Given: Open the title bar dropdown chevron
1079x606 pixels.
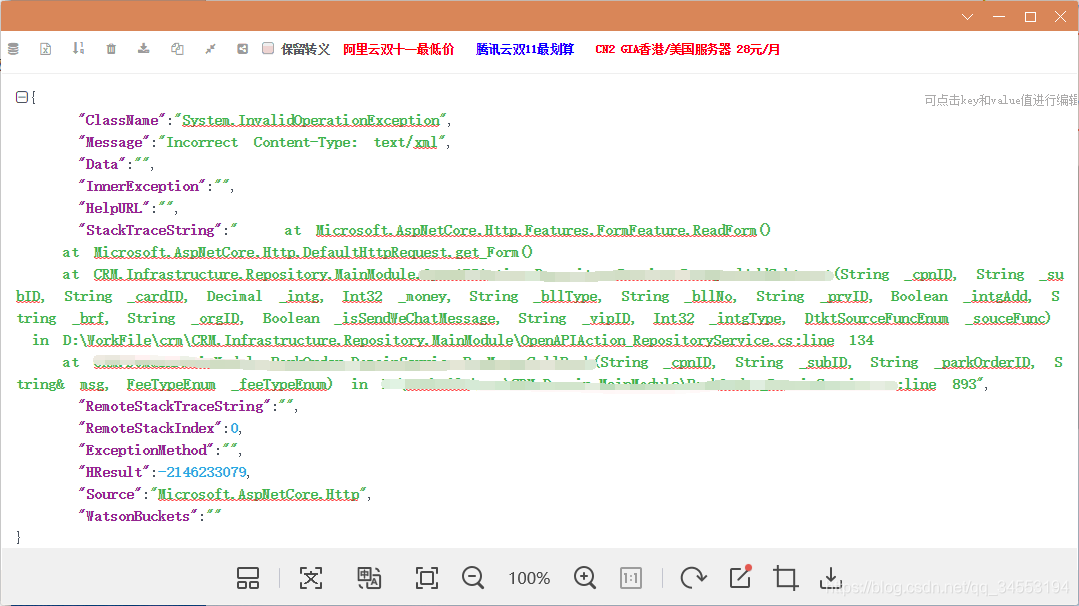Looking at the screenshot, I should (x=968, y=17).
